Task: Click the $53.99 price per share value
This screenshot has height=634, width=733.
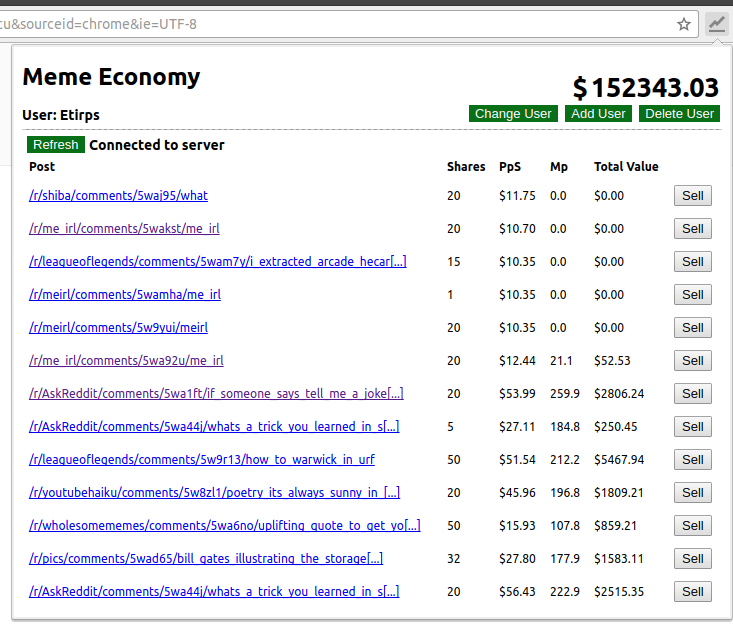Action: tap(517, 394)
